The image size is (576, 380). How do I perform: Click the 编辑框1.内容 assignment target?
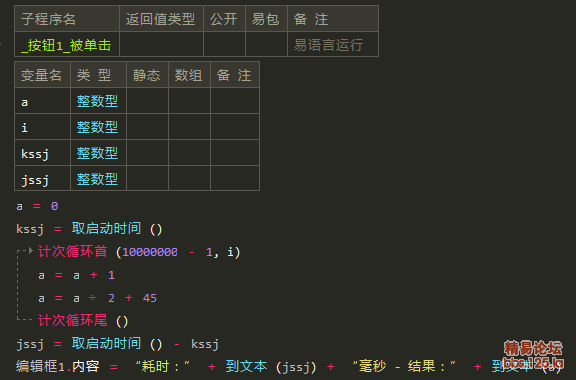coord(58,366)
